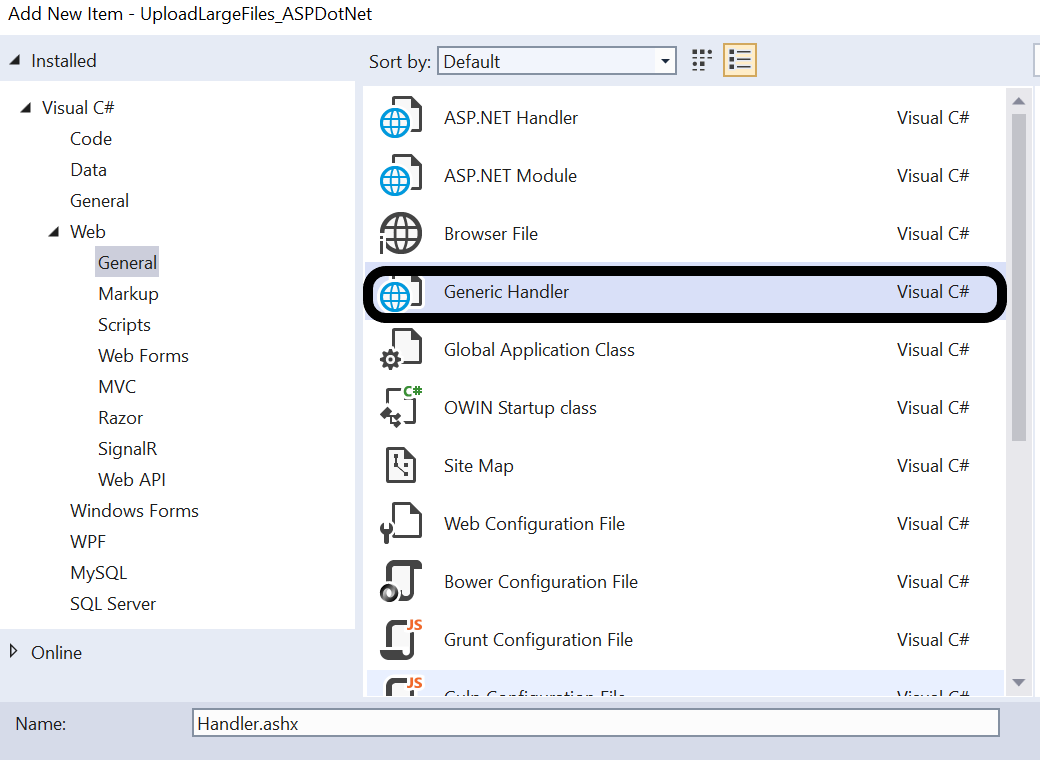Select the Data category
1040x760 pixels.
coord(88,170)
